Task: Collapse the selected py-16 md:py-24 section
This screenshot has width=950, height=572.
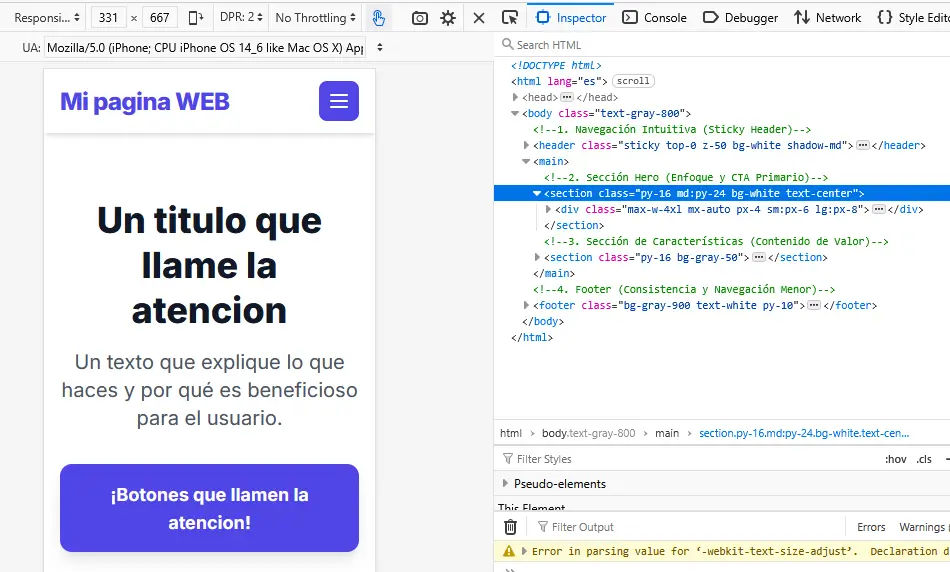Action: tap(537, 193)
